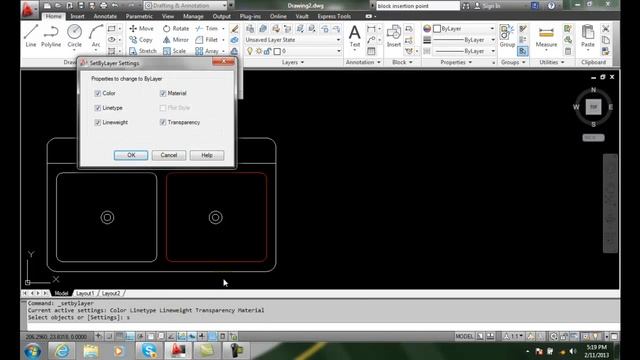This screenshot has width=640, height=360.
Task: Click the navigation bar on right edge
Action: [610, 203]
